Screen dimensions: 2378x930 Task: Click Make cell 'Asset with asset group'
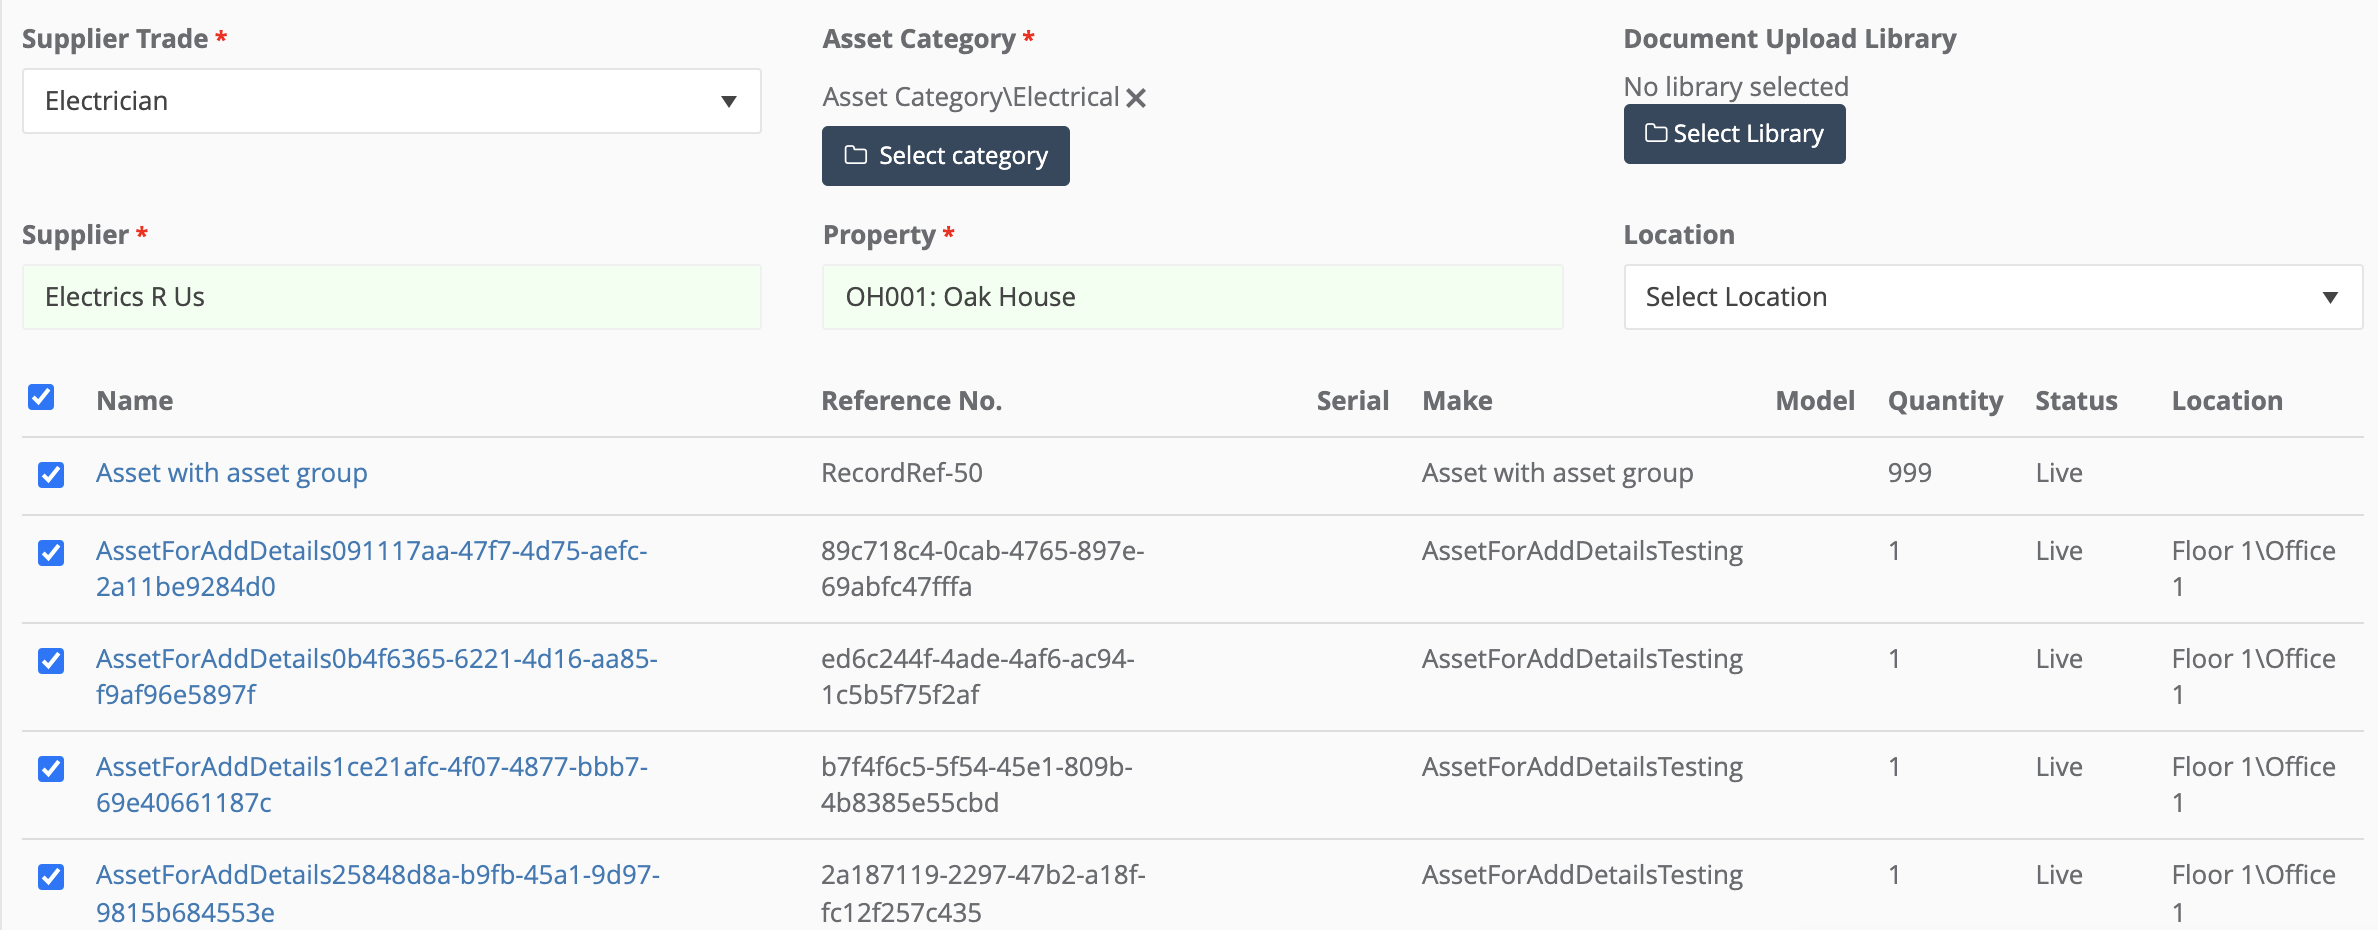coord(1558,472)
